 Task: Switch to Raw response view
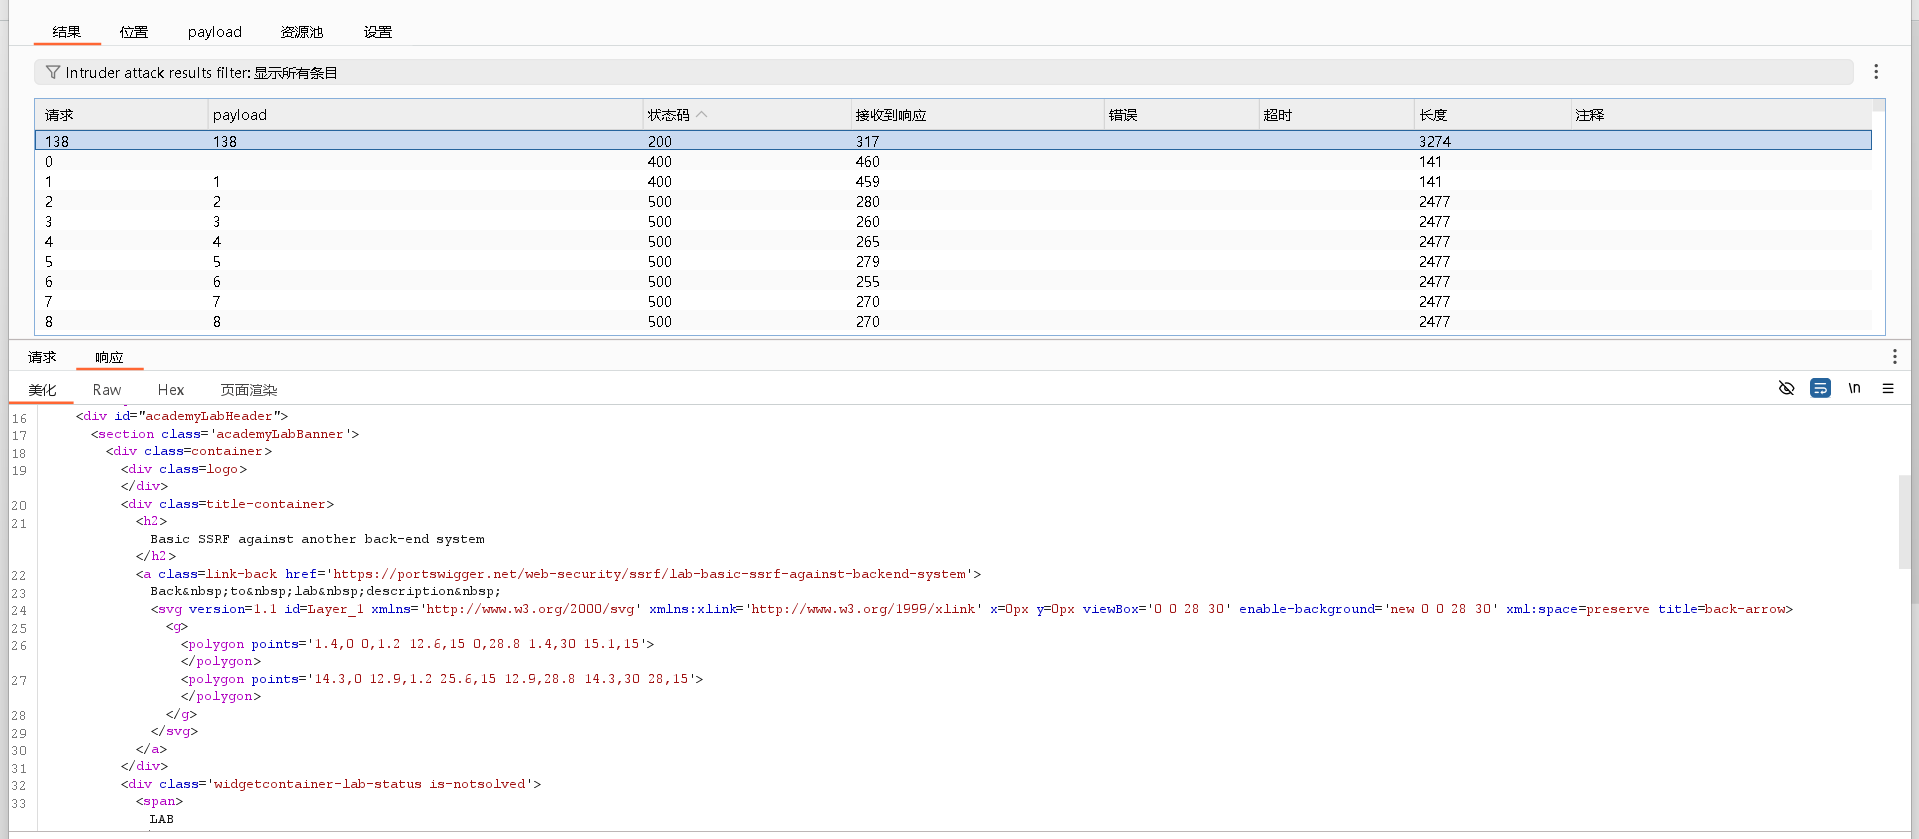click(x=107, y=390)
